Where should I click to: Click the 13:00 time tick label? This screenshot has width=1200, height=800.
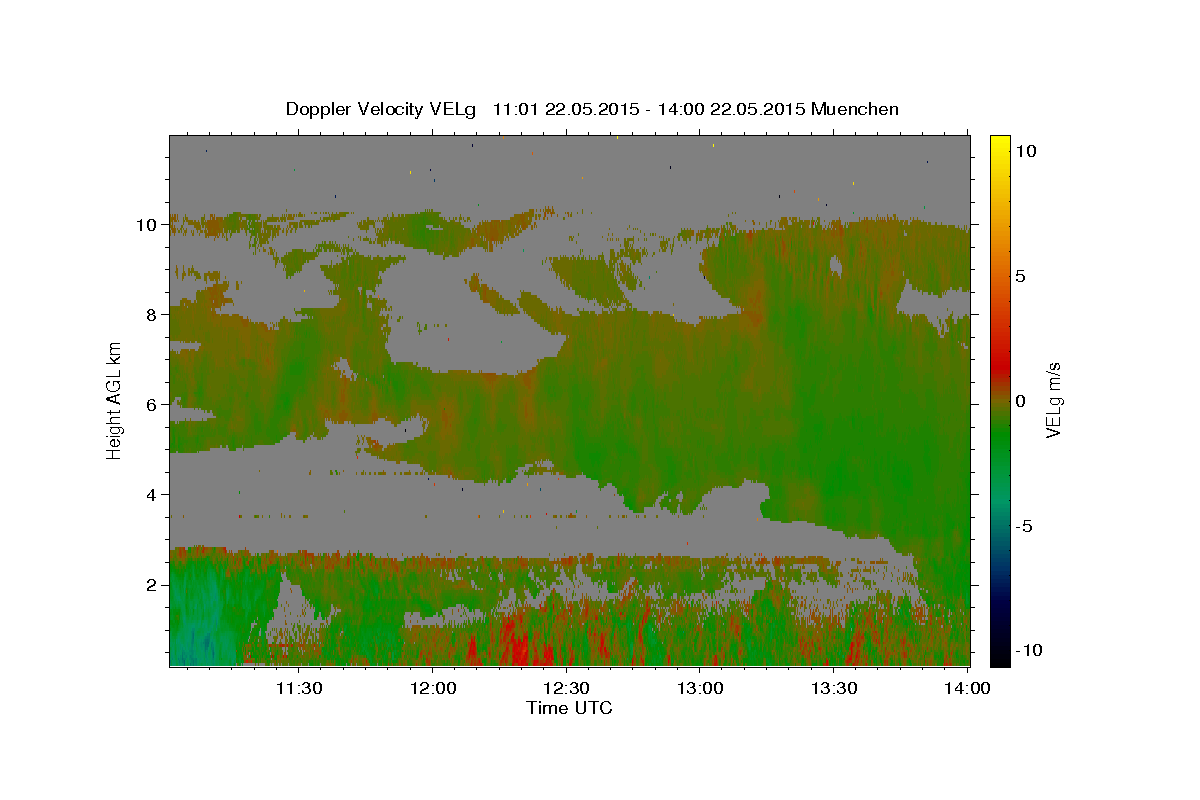point(700,688)
